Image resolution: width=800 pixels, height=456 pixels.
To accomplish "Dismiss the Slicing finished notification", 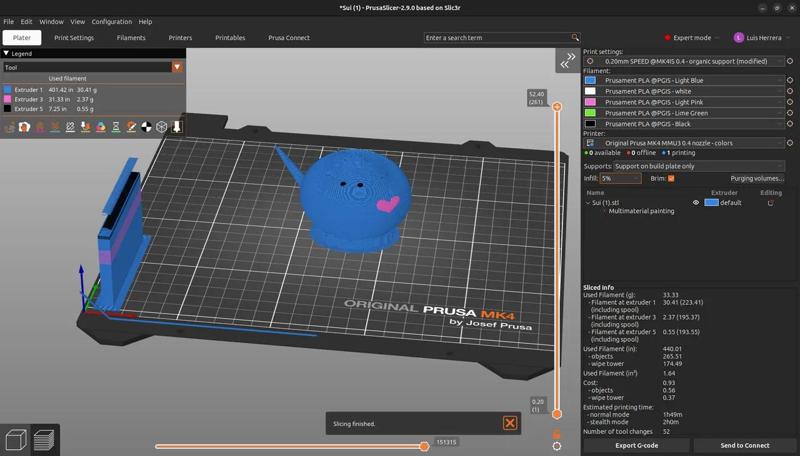I will click(x=510, y=423).
